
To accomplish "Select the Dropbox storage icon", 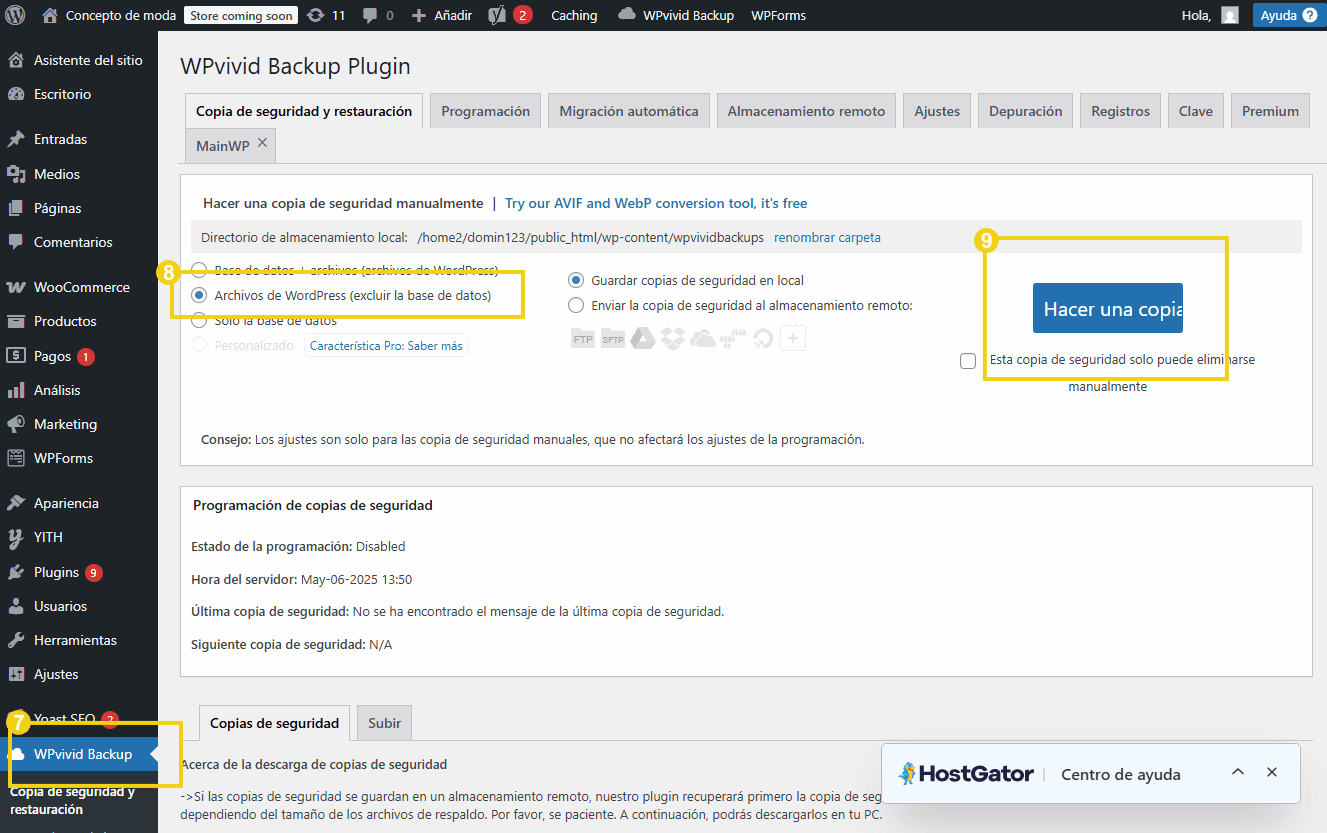I will tap(673, 339).
